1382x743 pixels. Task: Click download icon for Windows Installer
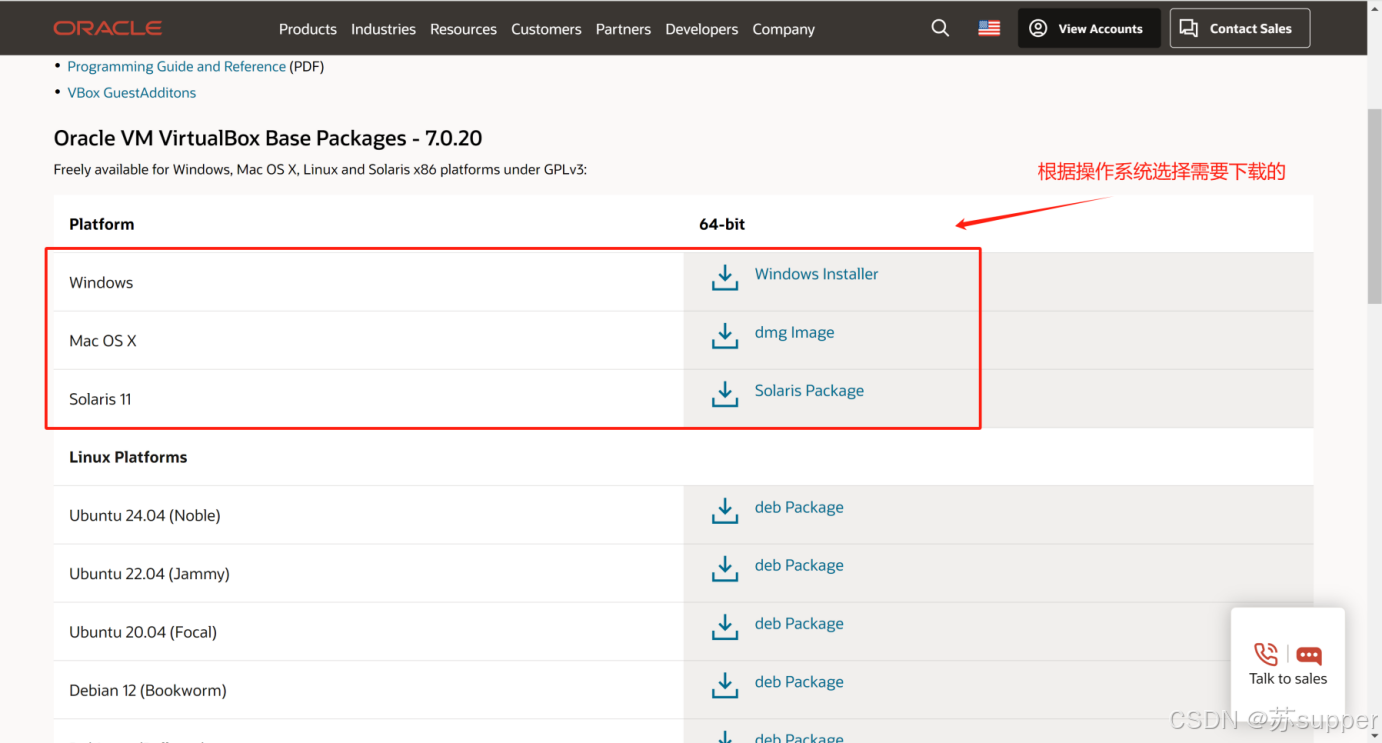coord(725,277)
